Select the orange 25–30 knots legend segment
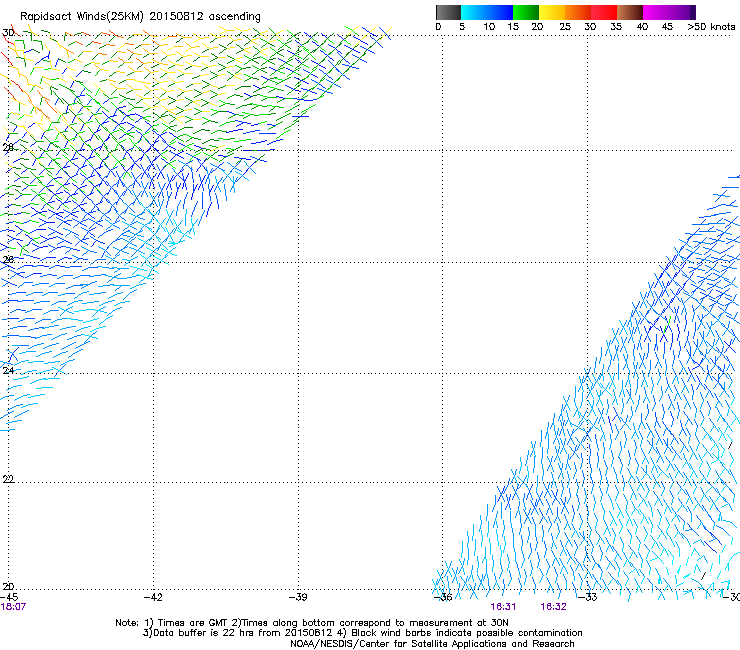The image size is (740, 650). (x=578, y=12)
